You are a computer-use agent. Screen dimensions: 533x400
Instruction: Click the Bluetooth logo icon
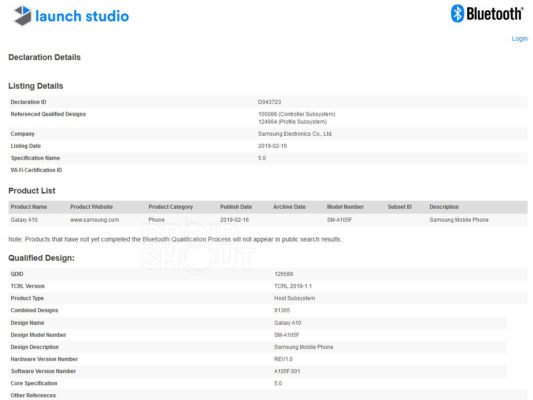coord(457,14)
